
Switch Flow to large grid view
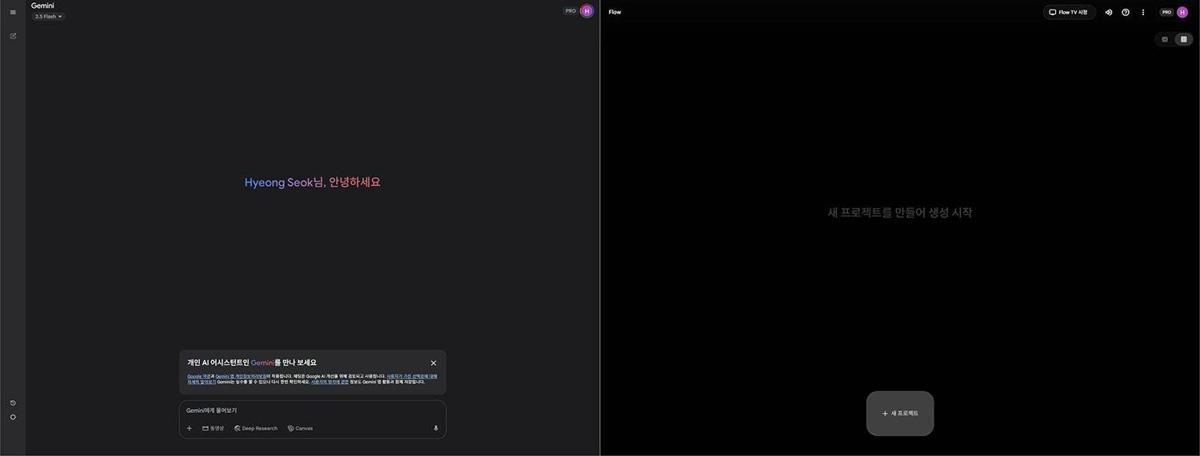(1183, 39)
